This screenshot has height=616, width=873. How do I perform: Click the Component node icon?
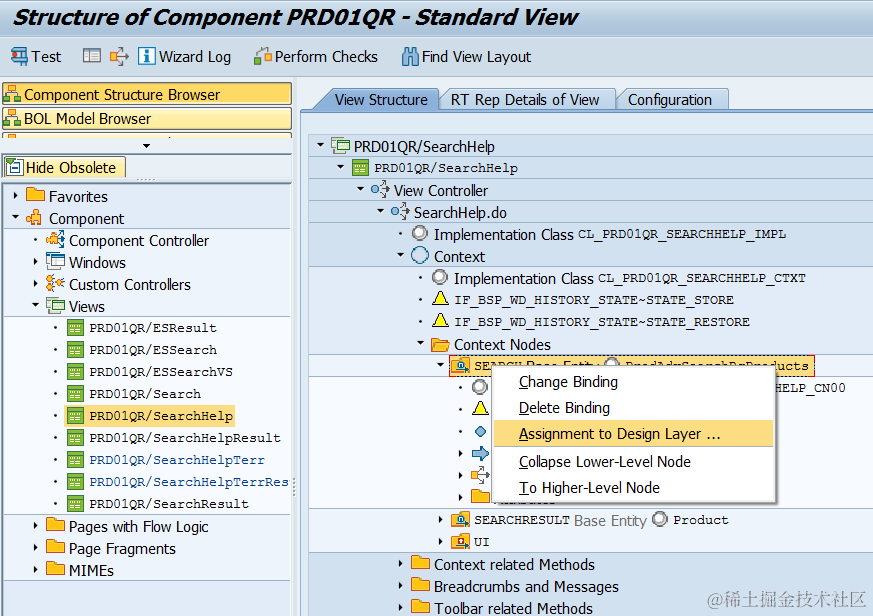tap(35, 218)
